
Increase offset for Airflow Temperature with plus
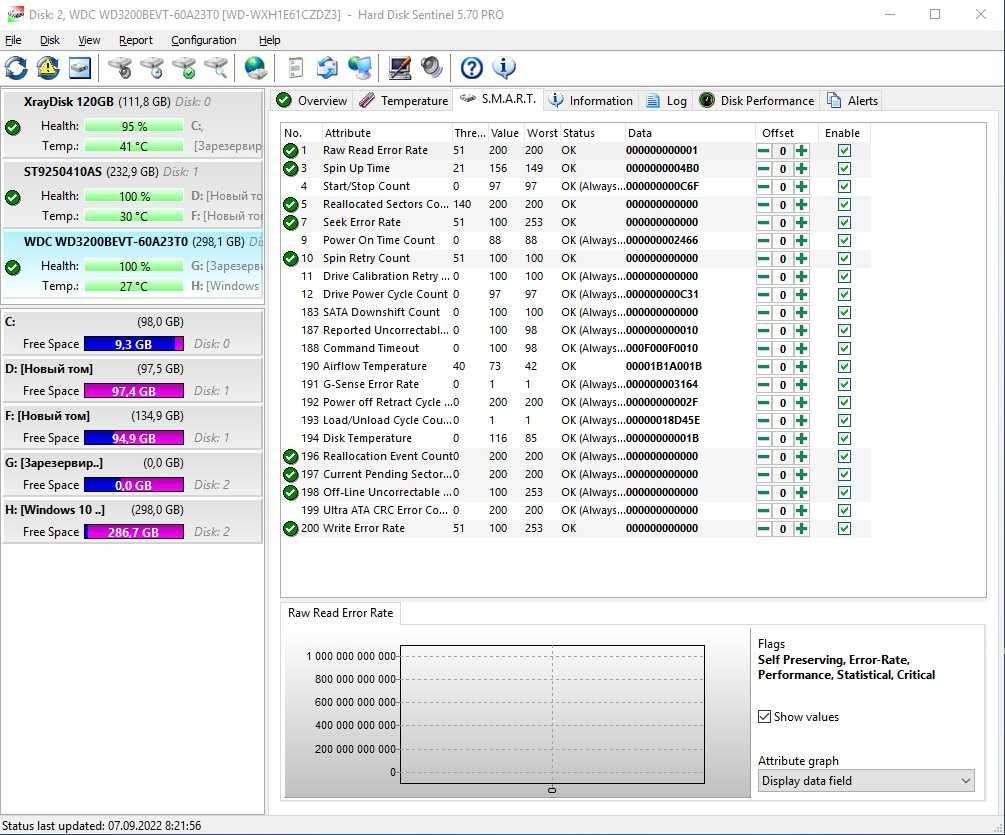click(801, 367)
